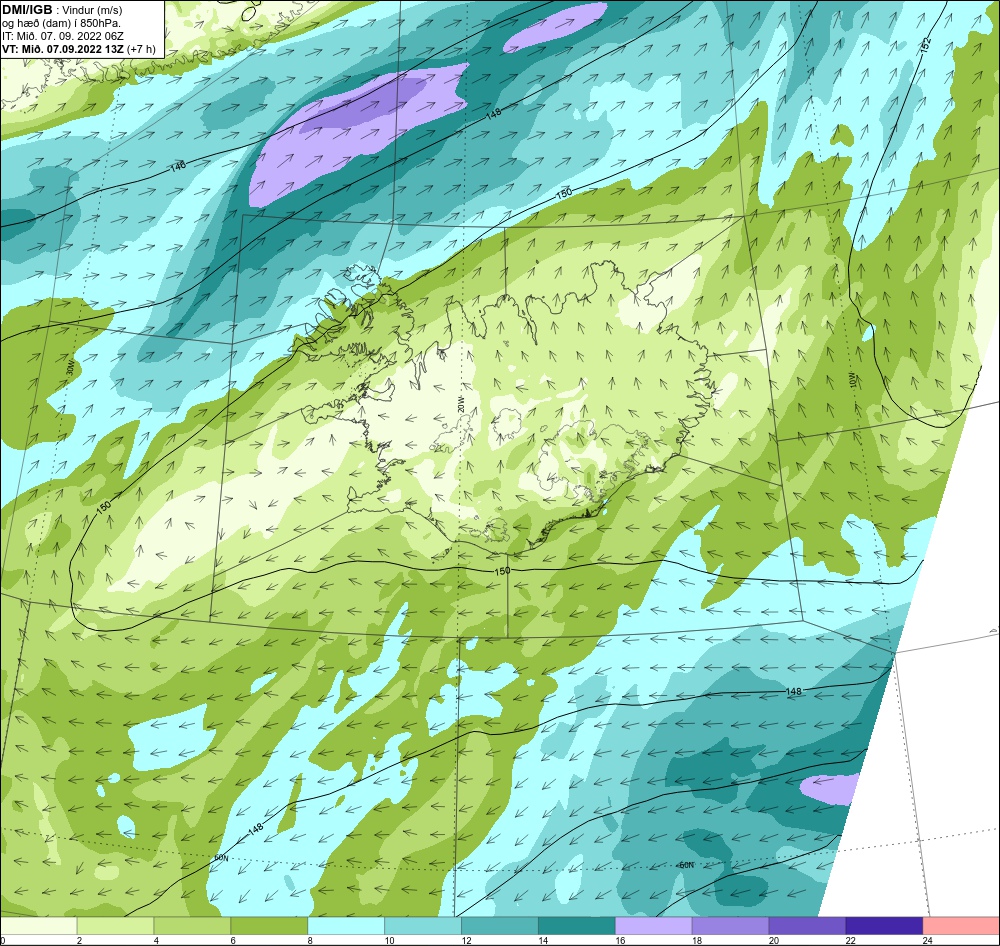Select the 16–18 m/s light purple legend swatch
The width and height of the screenshot is (1000, 946).
654,926
